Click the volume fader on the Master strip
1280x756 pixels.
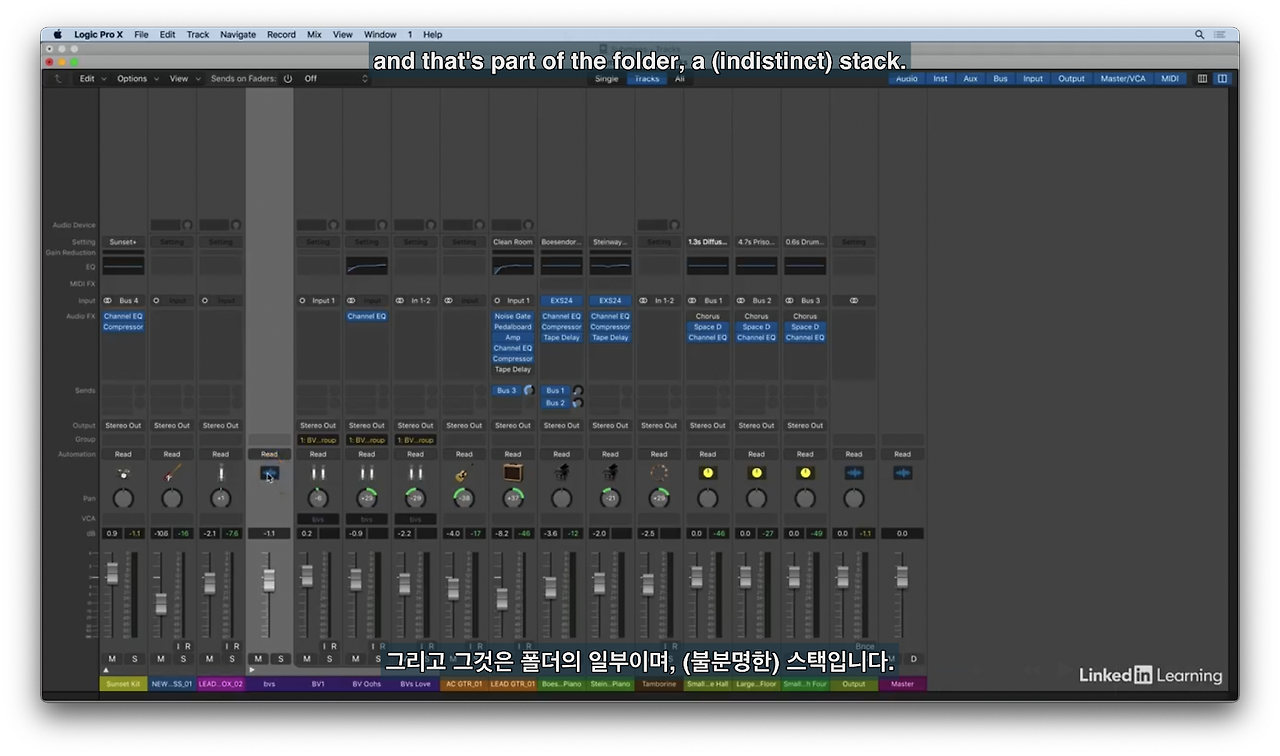(x=902, y=577)
